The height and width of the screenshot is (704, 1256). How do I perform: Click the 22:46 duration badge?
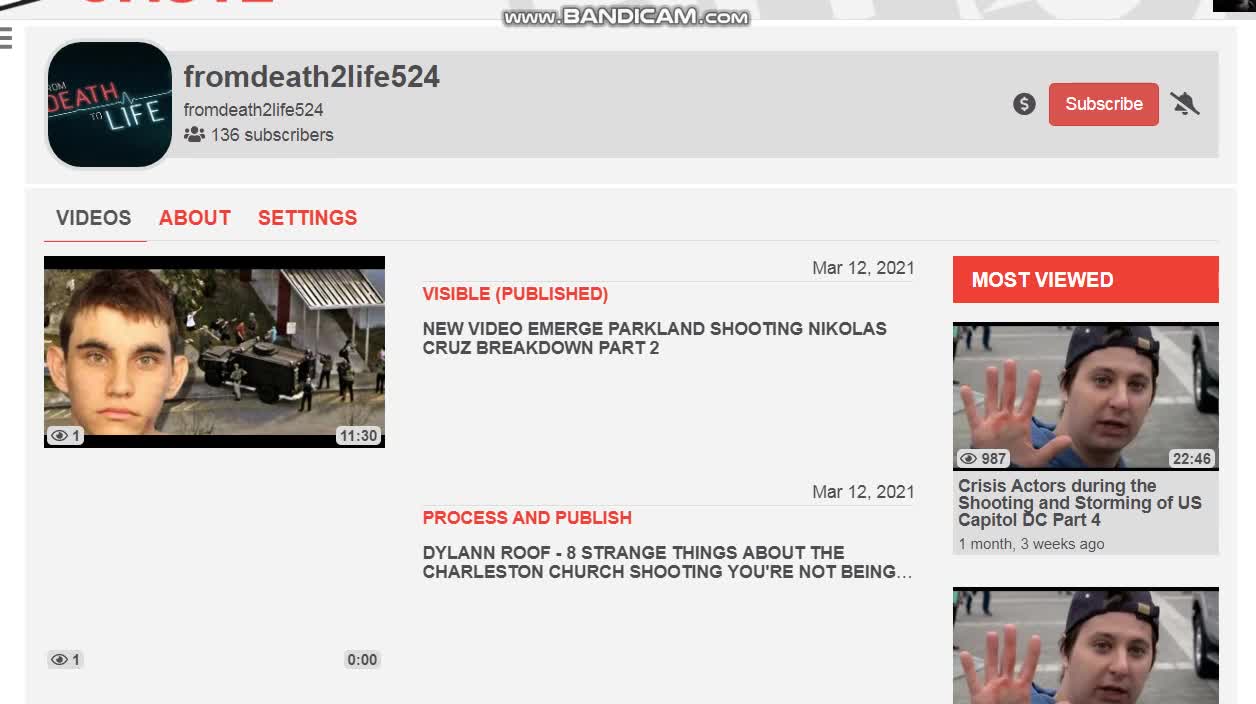pos(1192,459)
